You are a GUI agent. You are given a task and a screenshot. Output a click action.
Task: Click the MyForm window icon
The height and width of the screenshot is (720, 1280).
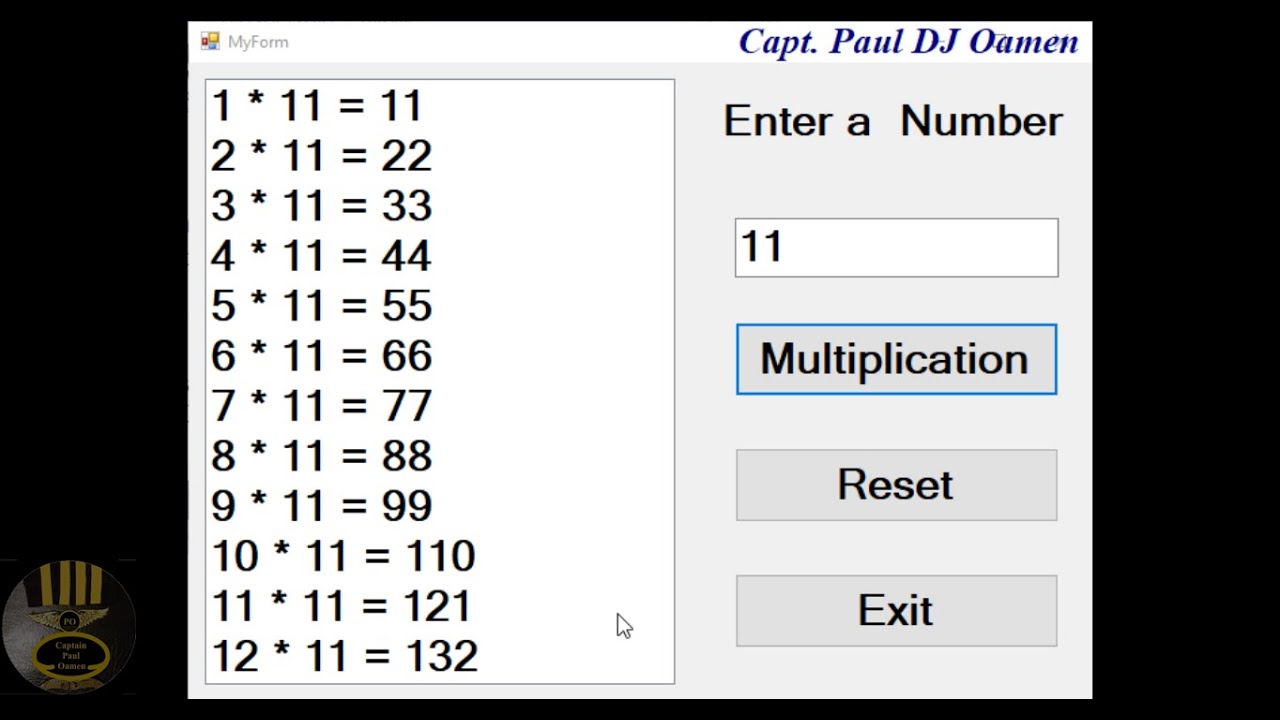tap(210, 41)
